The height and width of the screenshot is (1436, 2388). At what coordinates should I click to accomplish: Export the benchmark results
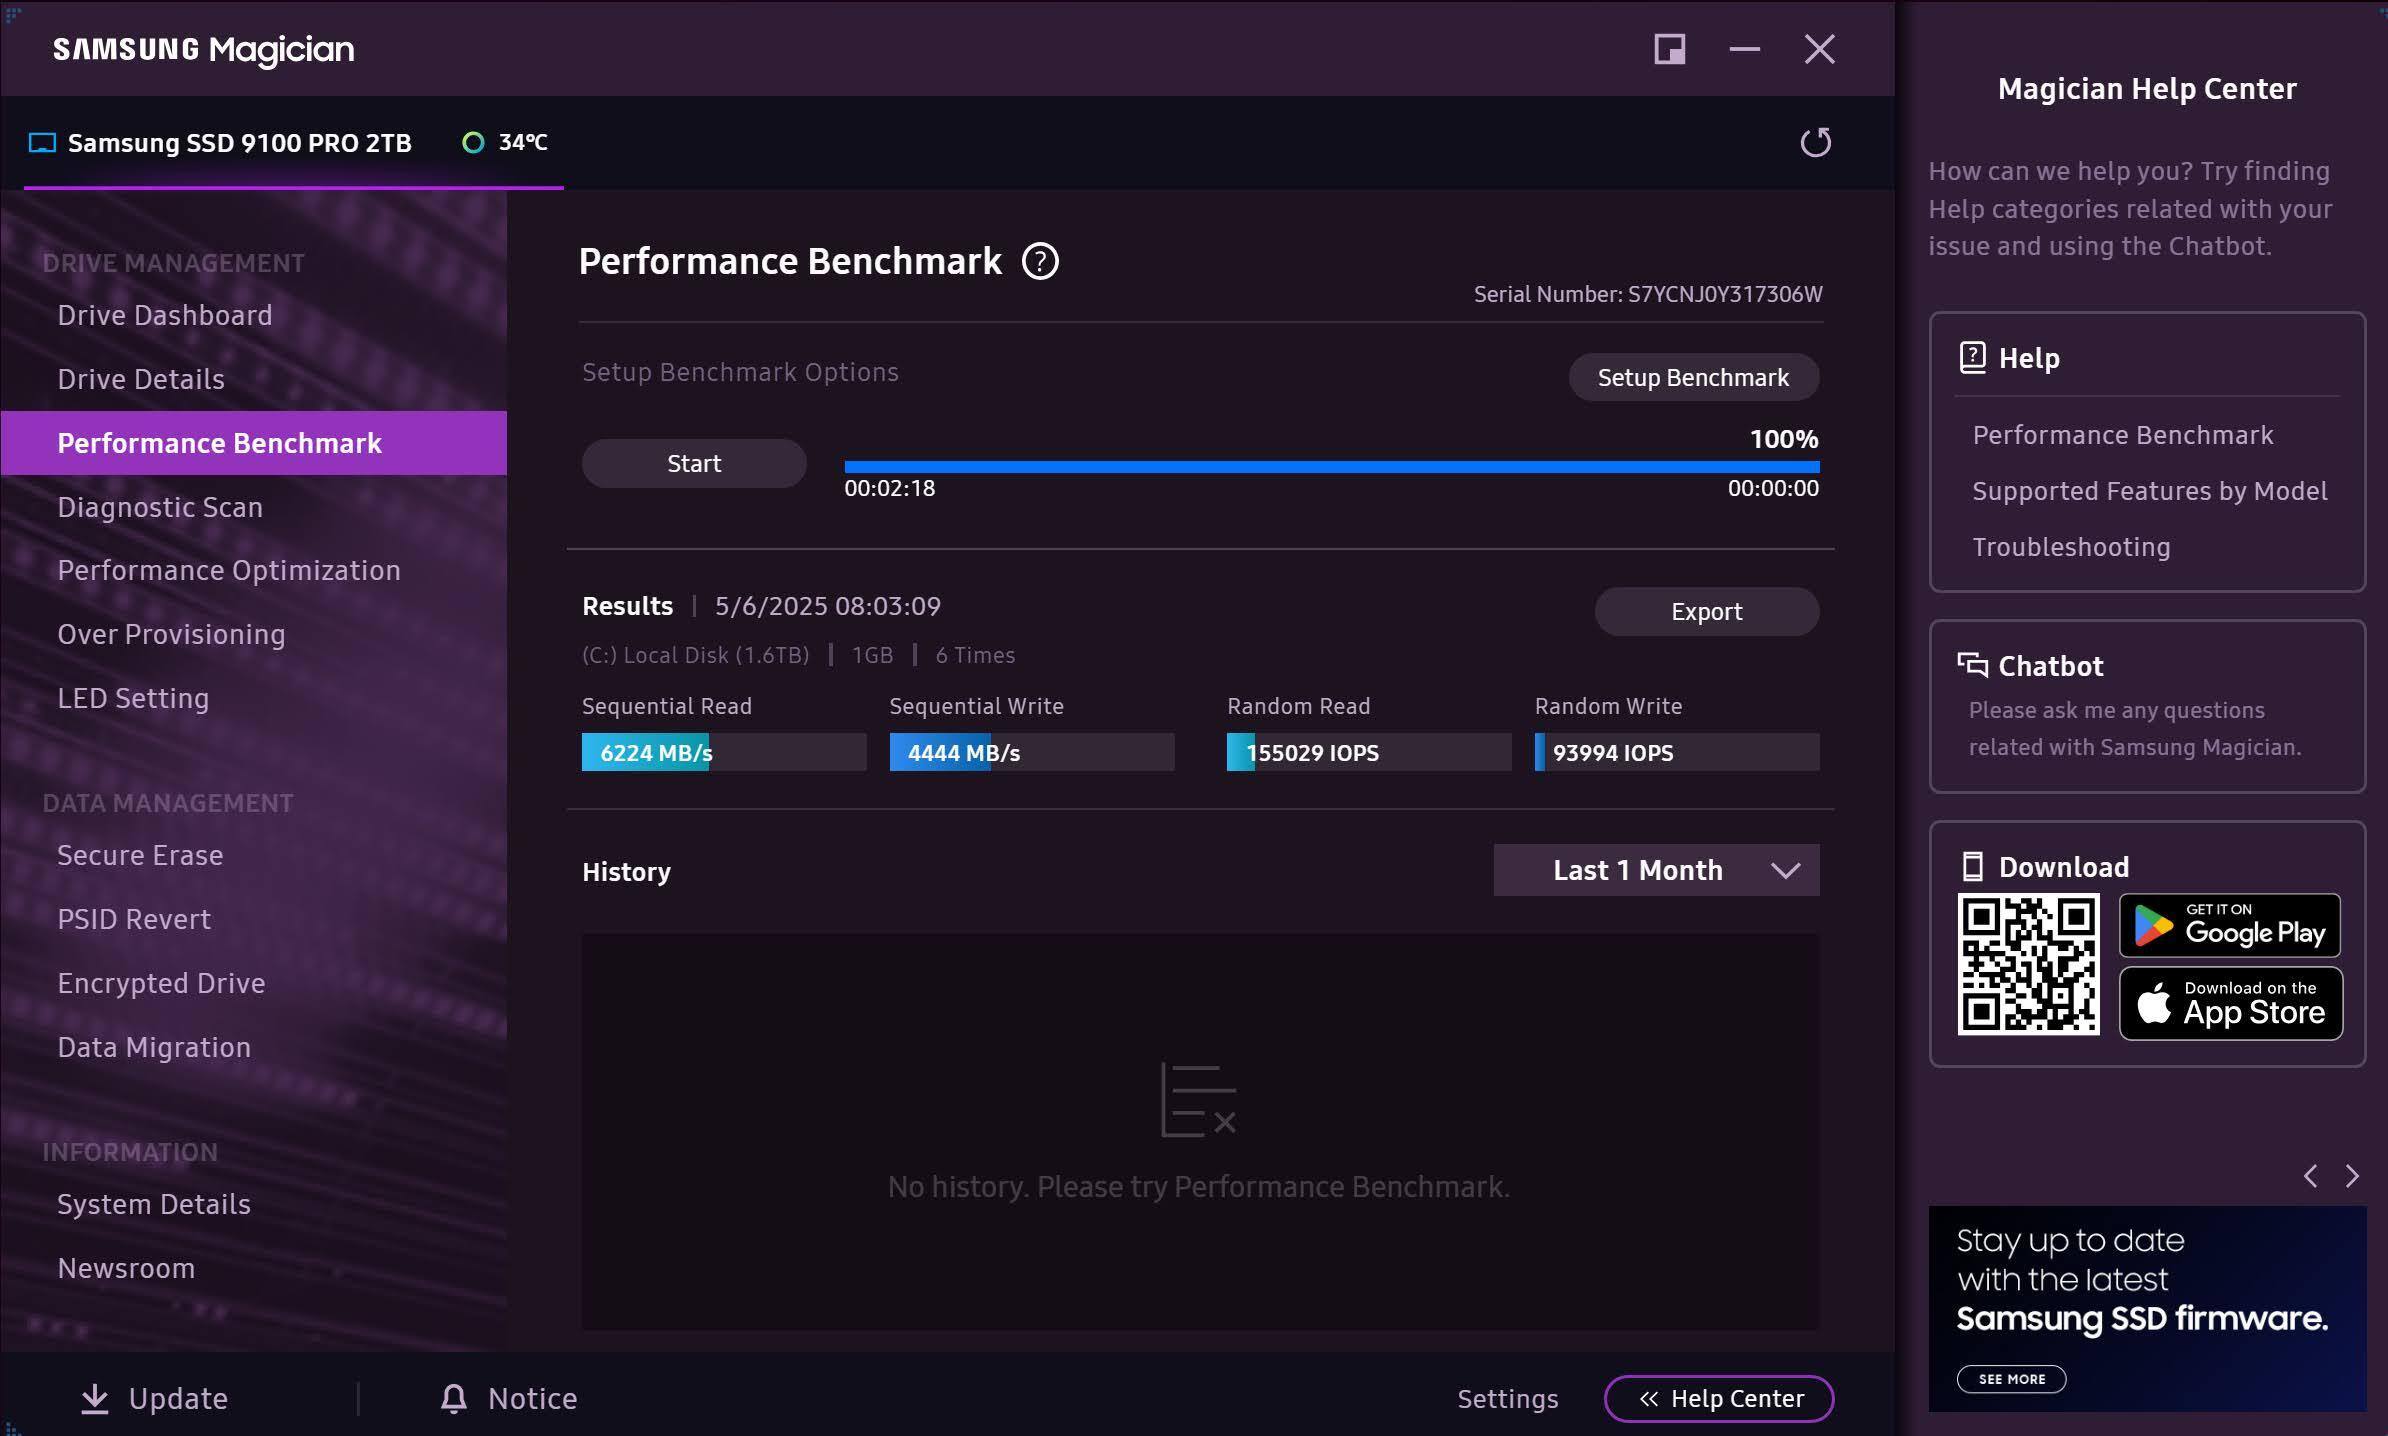(1706, 611)
